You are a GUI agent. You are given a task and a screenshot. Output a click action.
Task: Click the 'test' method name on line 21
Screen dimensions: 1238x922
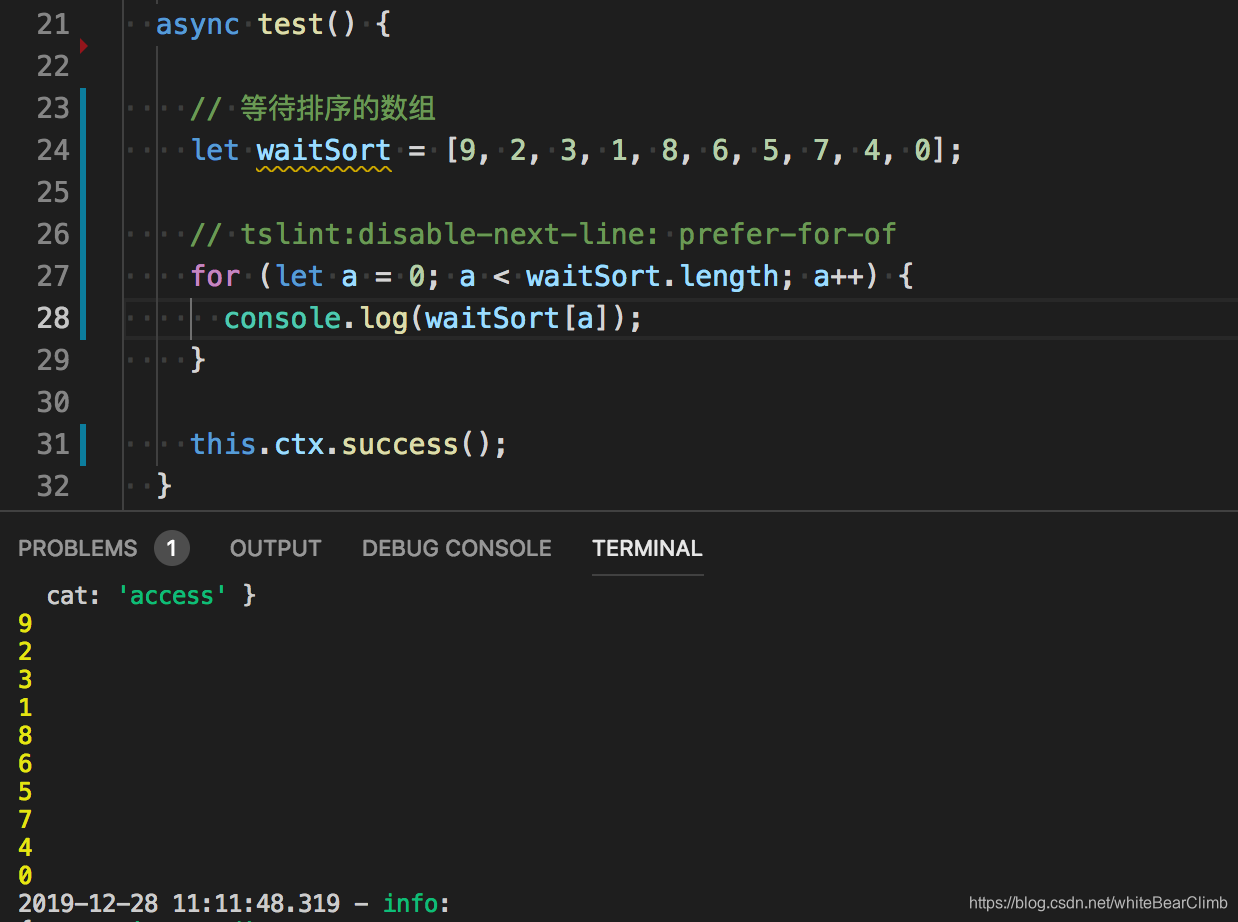tap(290, 24)
